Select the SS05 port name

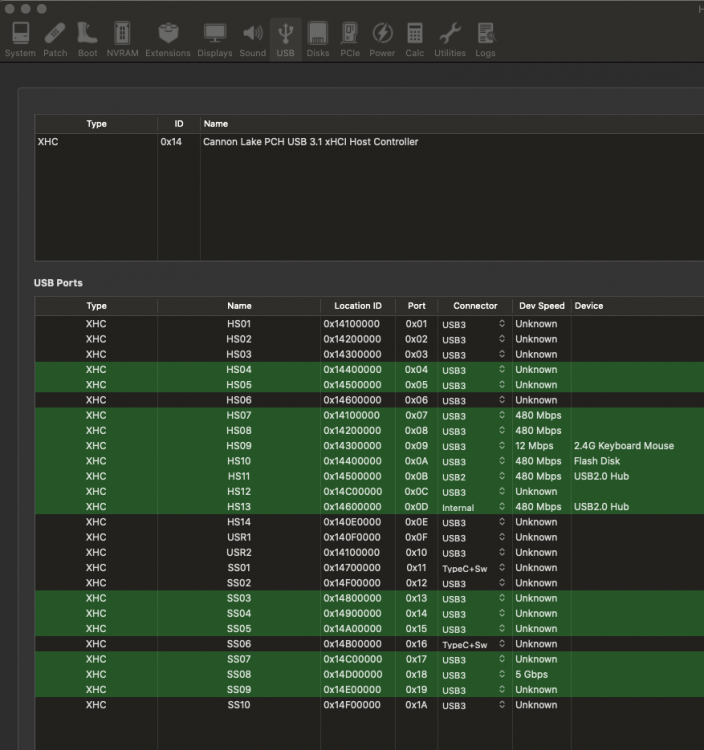pos(239,629)
